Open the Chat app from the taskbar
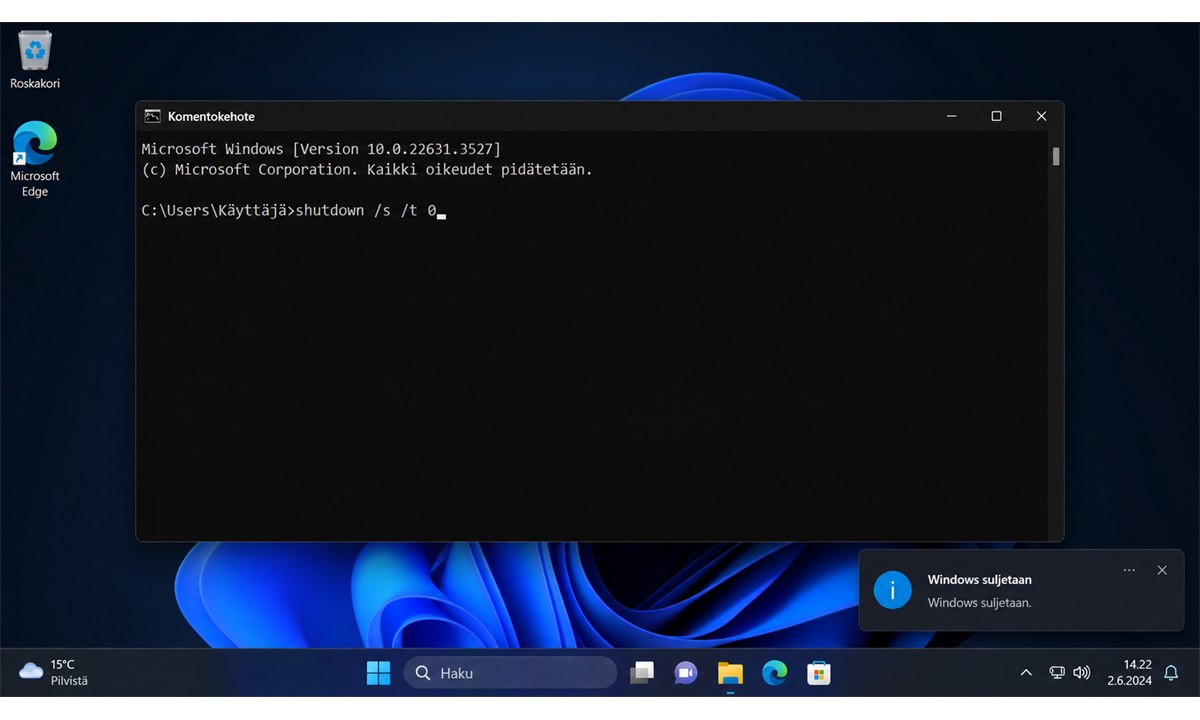This screenshot has width=1200, height=720. pos(686,673)
